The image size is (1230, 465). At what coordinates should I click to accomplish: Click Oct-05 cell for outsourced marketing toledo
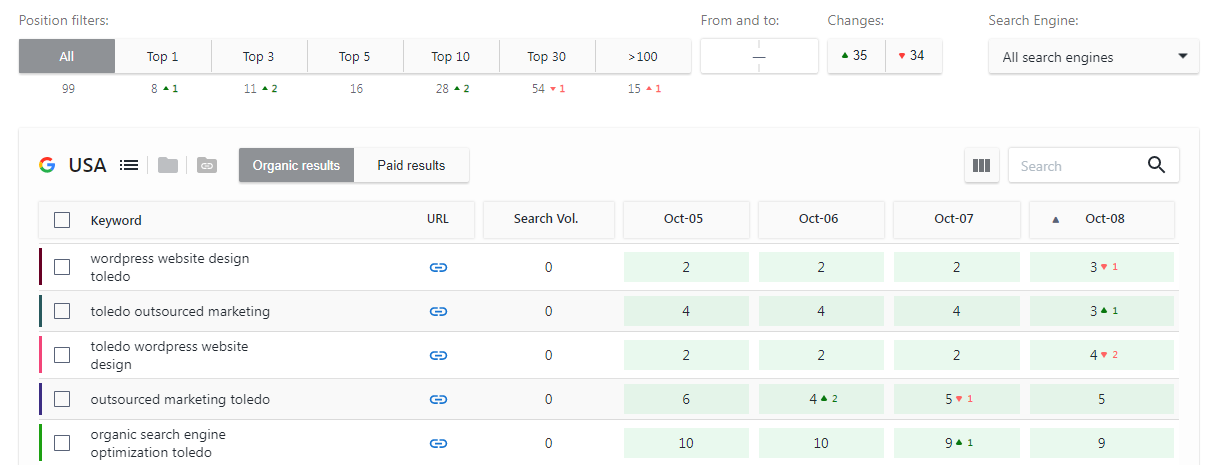point(686,399)
